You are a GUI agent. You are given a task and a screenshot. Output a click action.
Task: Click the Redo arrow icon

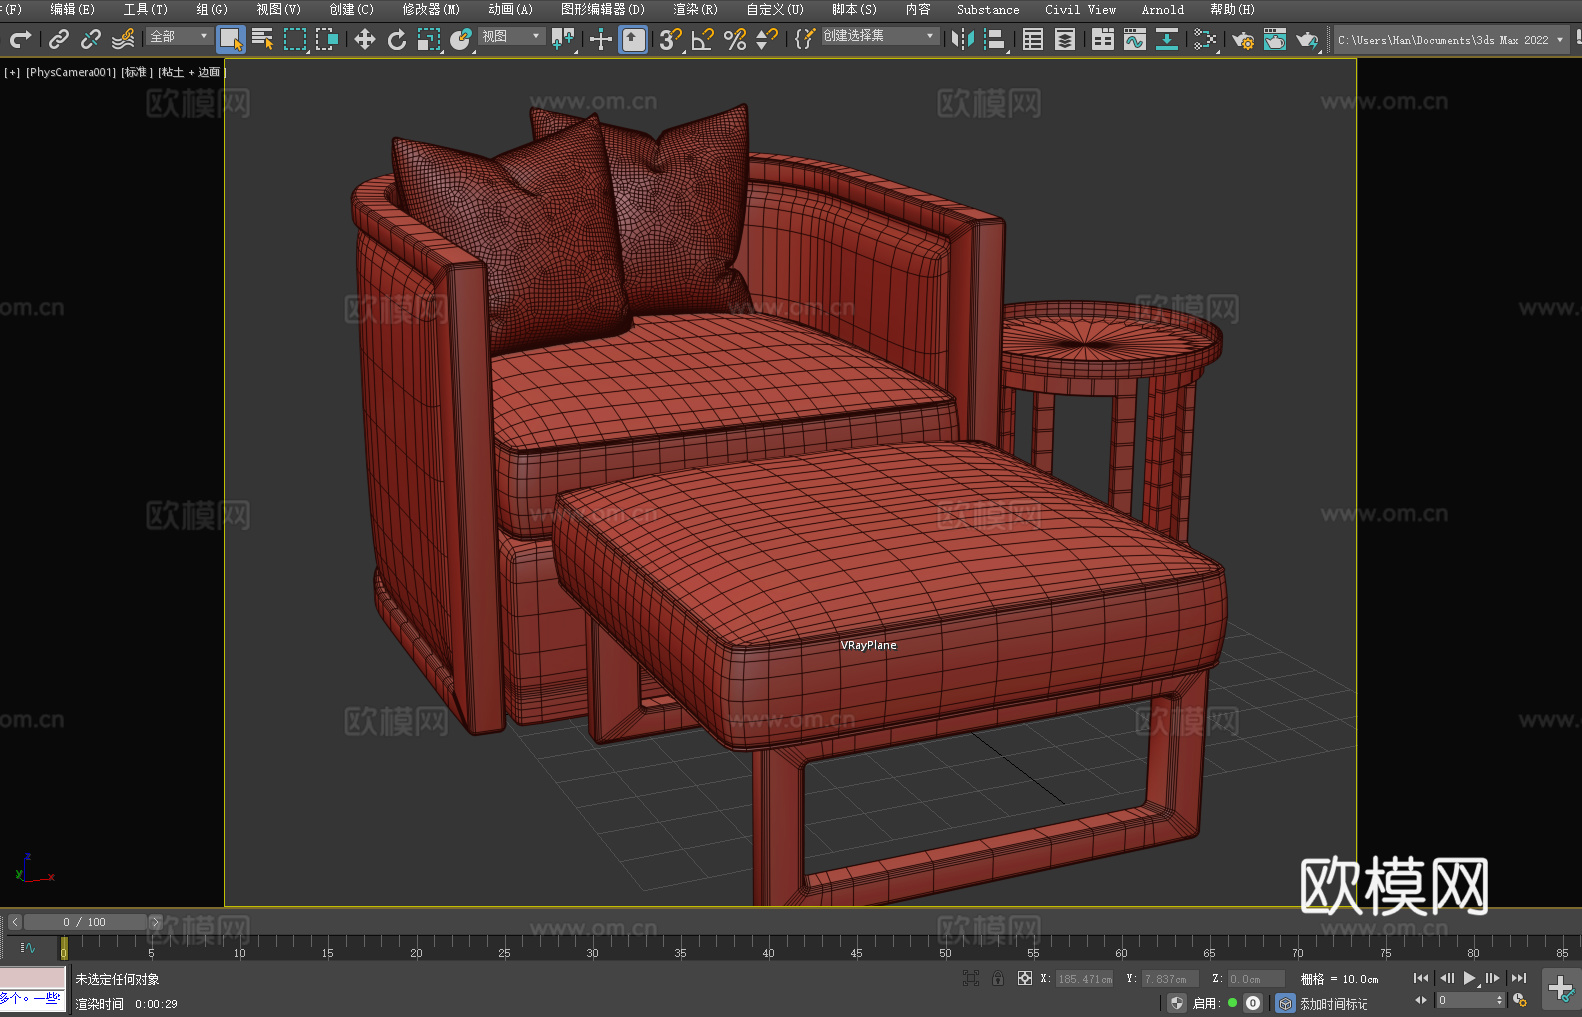pyautogui.click(x=20, y=39)
